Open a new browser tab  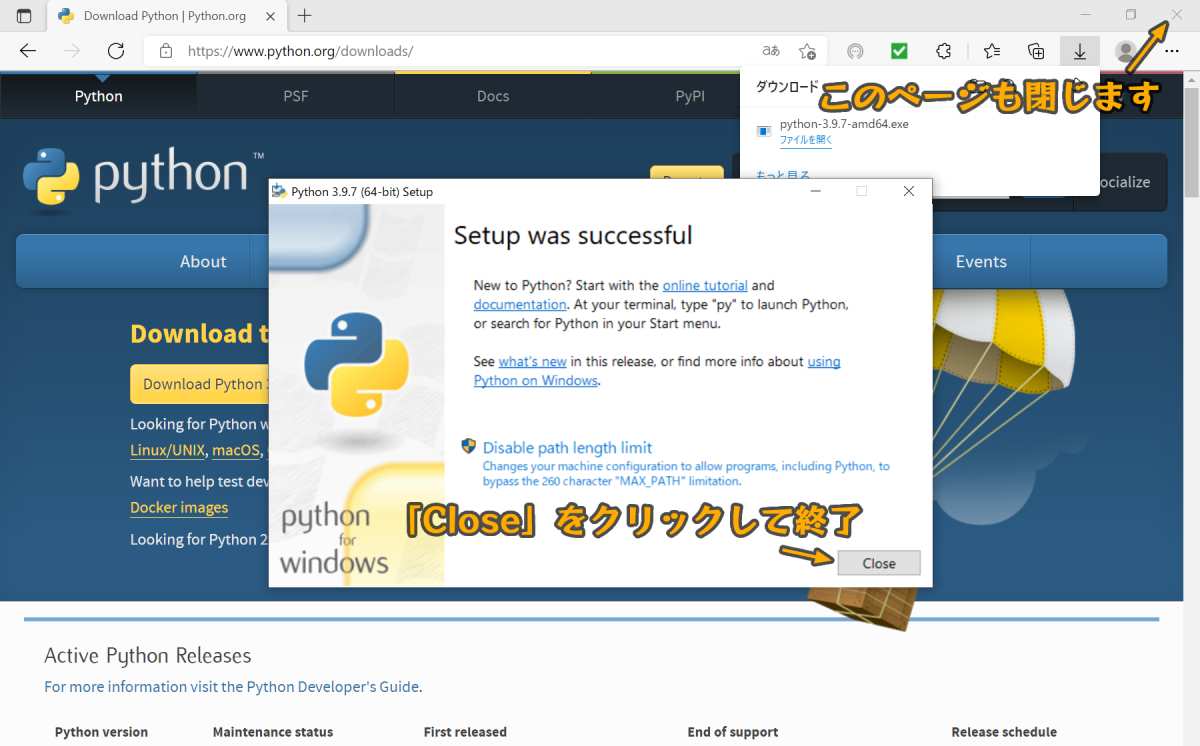pyautogui.click(x=305, y=16)
